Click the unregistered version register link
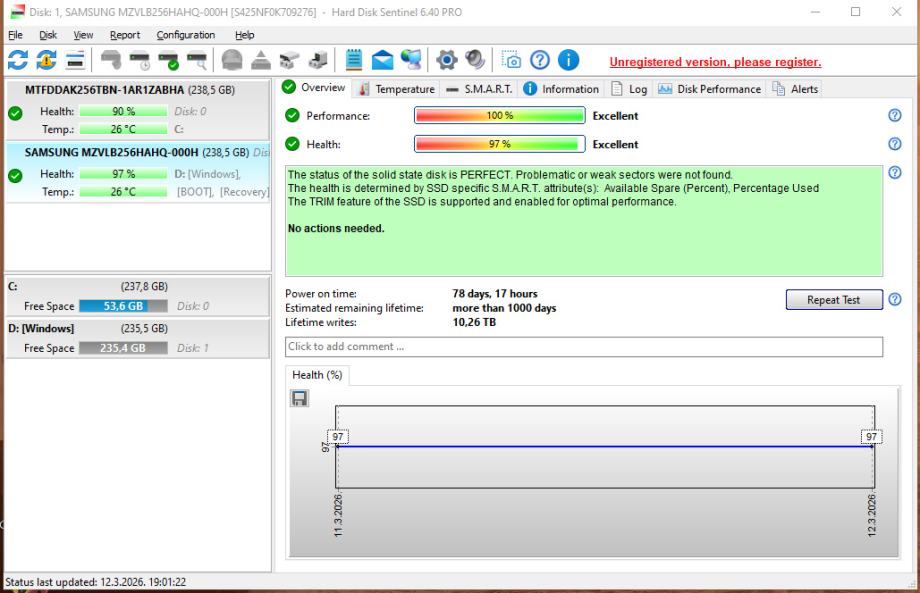Viewport: 920px width, 593px height. click(715, 62)
